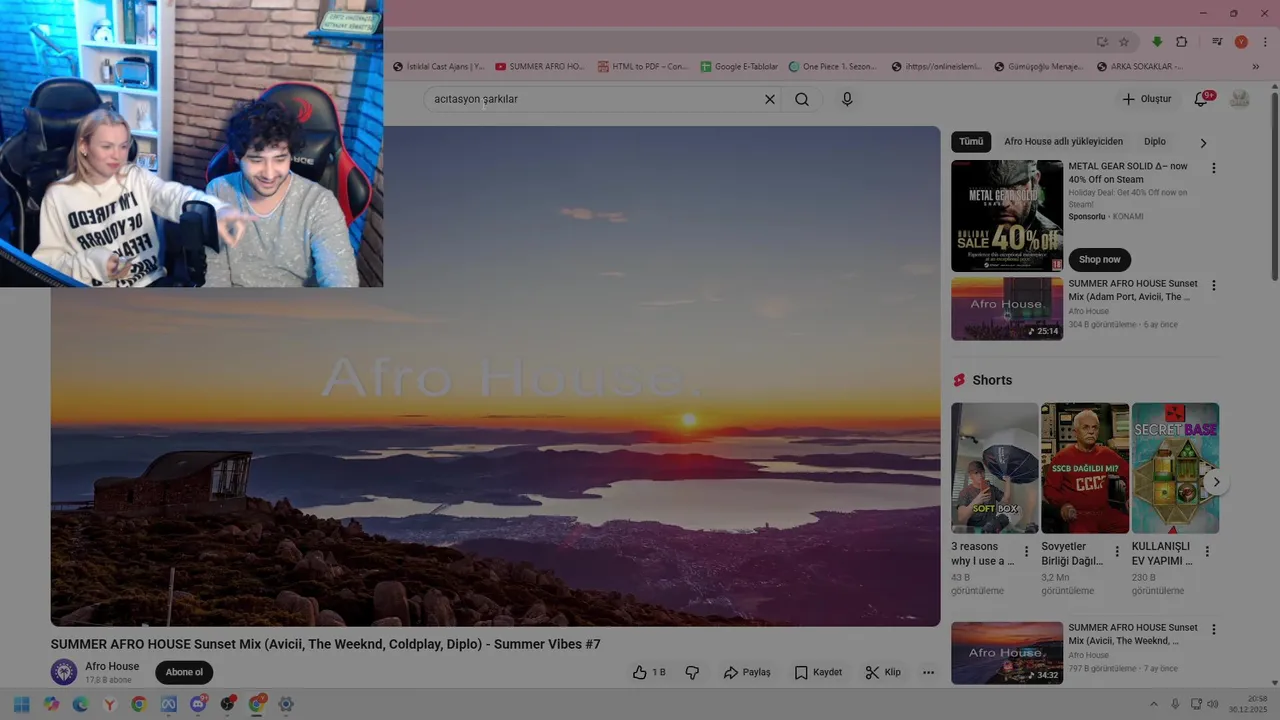Open options for the Sovyetler Birliği short

(x=1117, y=552)
